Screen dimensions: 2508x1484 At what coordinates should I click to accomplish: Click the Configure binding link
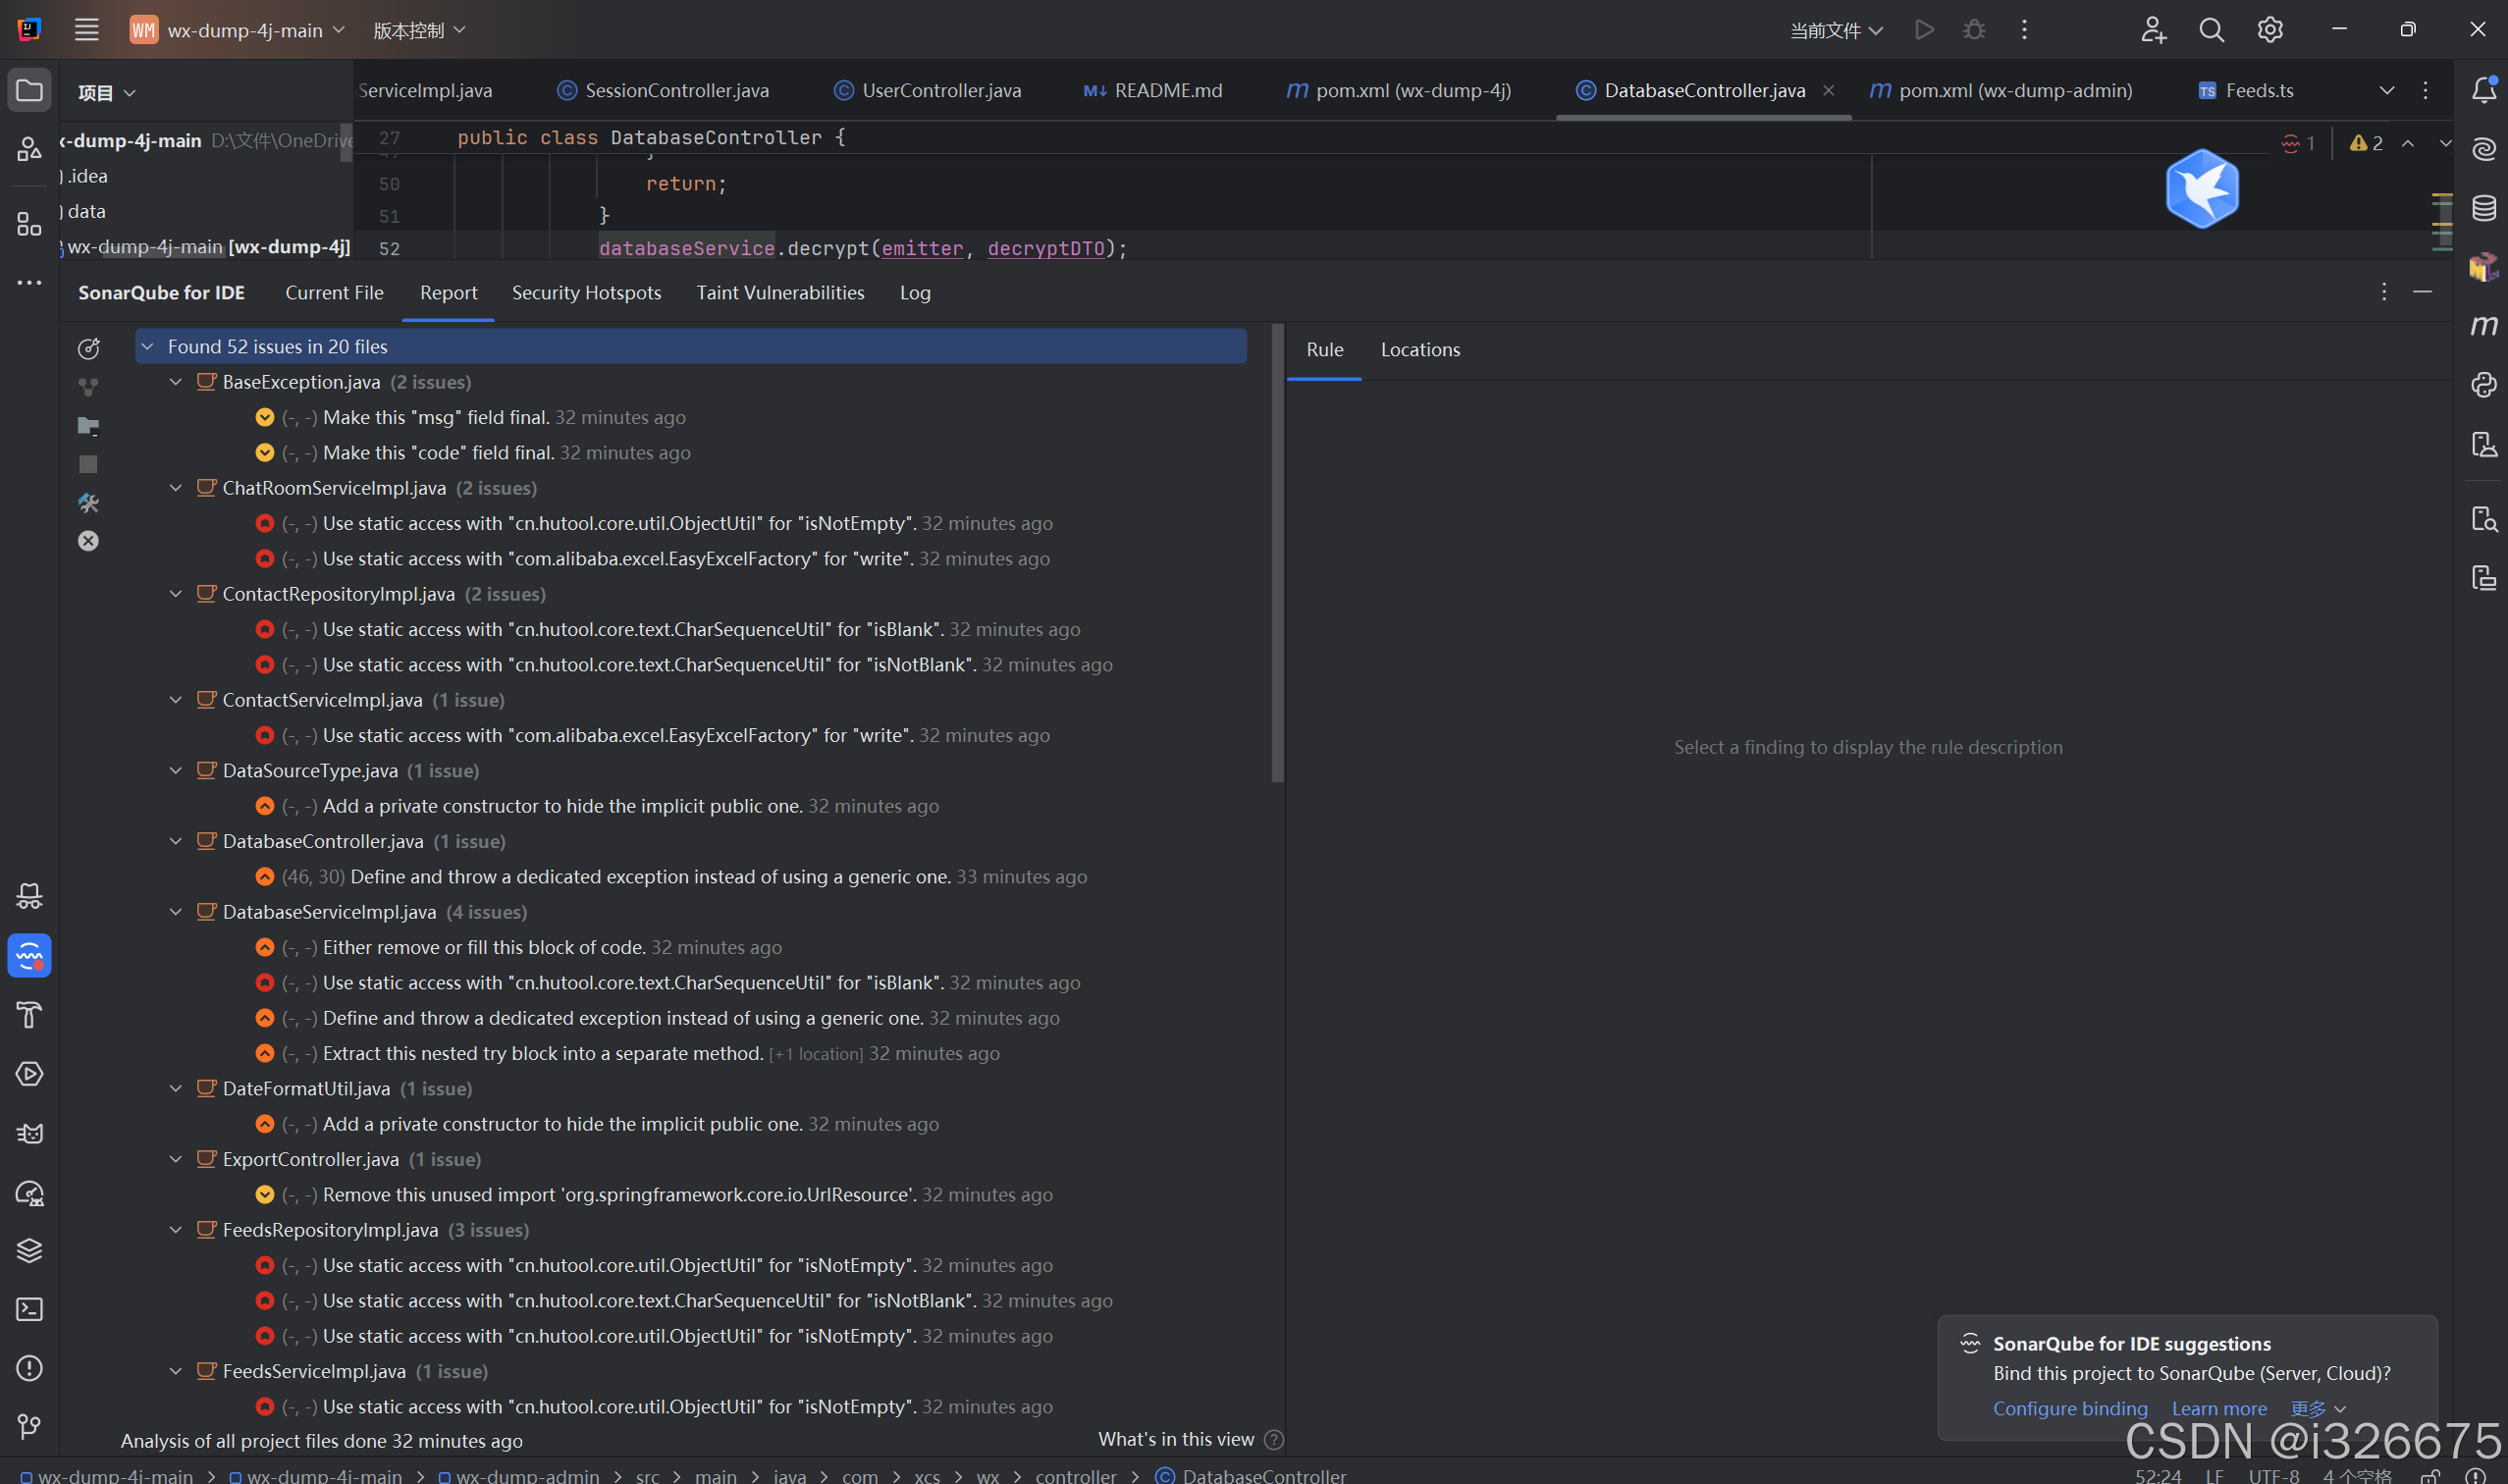tap(2070, 1408)
